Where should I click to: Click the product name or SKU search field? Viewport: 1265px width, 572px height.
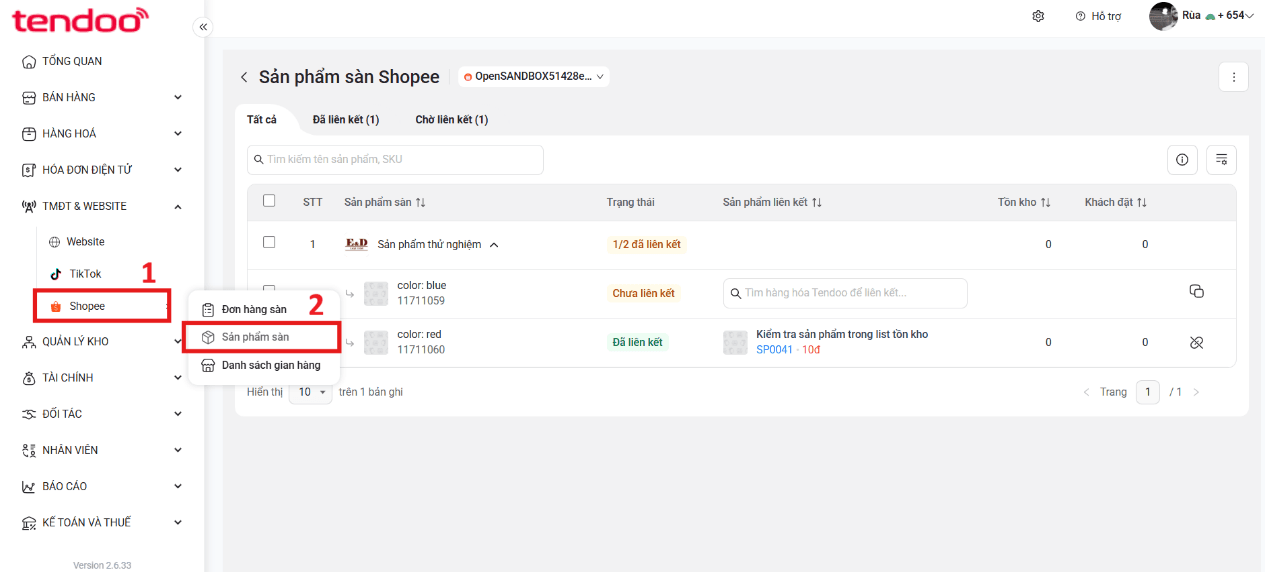pyautogui.click(x=395, y=160)
